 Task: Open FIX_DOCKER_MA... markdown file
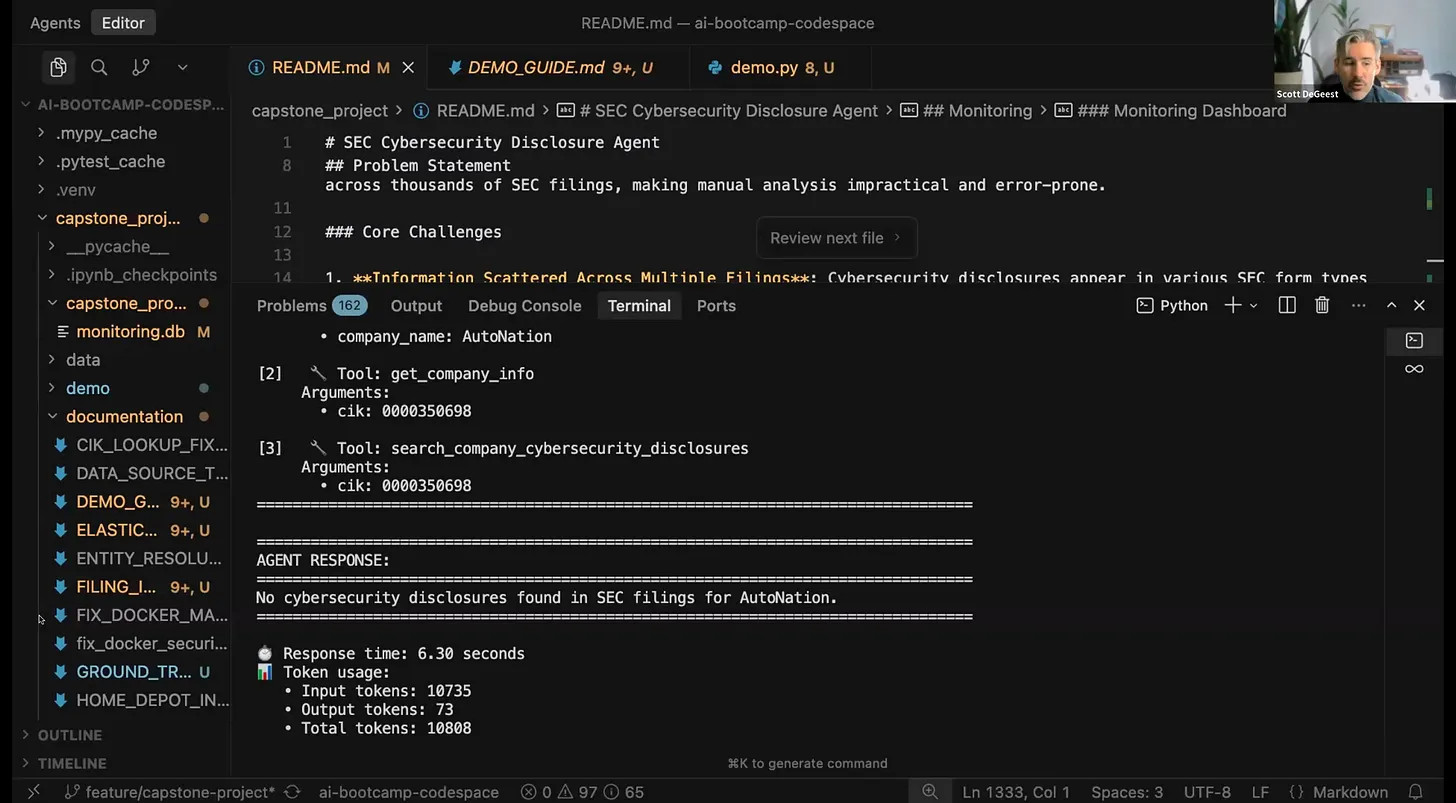[152, 615]
